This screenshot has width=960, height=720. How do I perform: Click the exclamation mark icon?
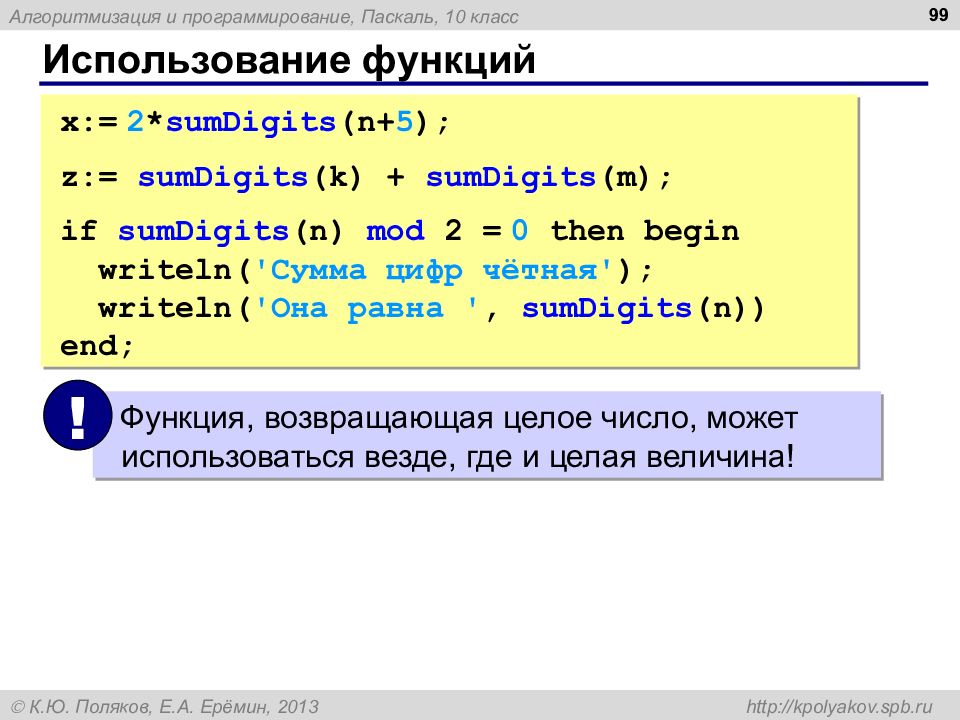78,415
